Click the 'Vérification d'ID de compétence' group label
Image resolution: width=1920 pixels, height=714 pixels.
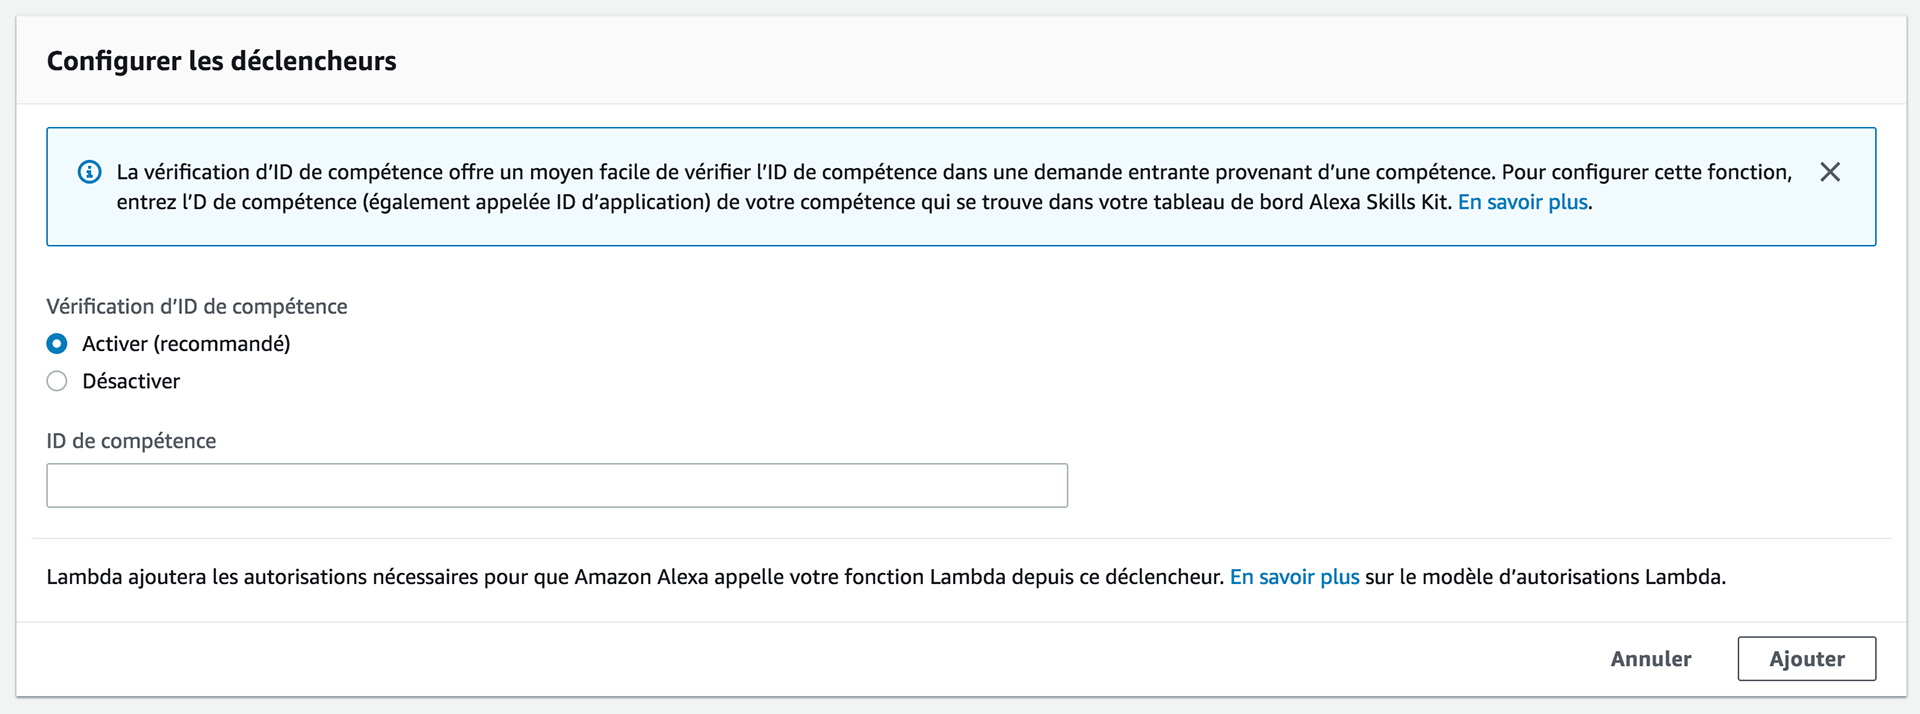coord(197,307)
